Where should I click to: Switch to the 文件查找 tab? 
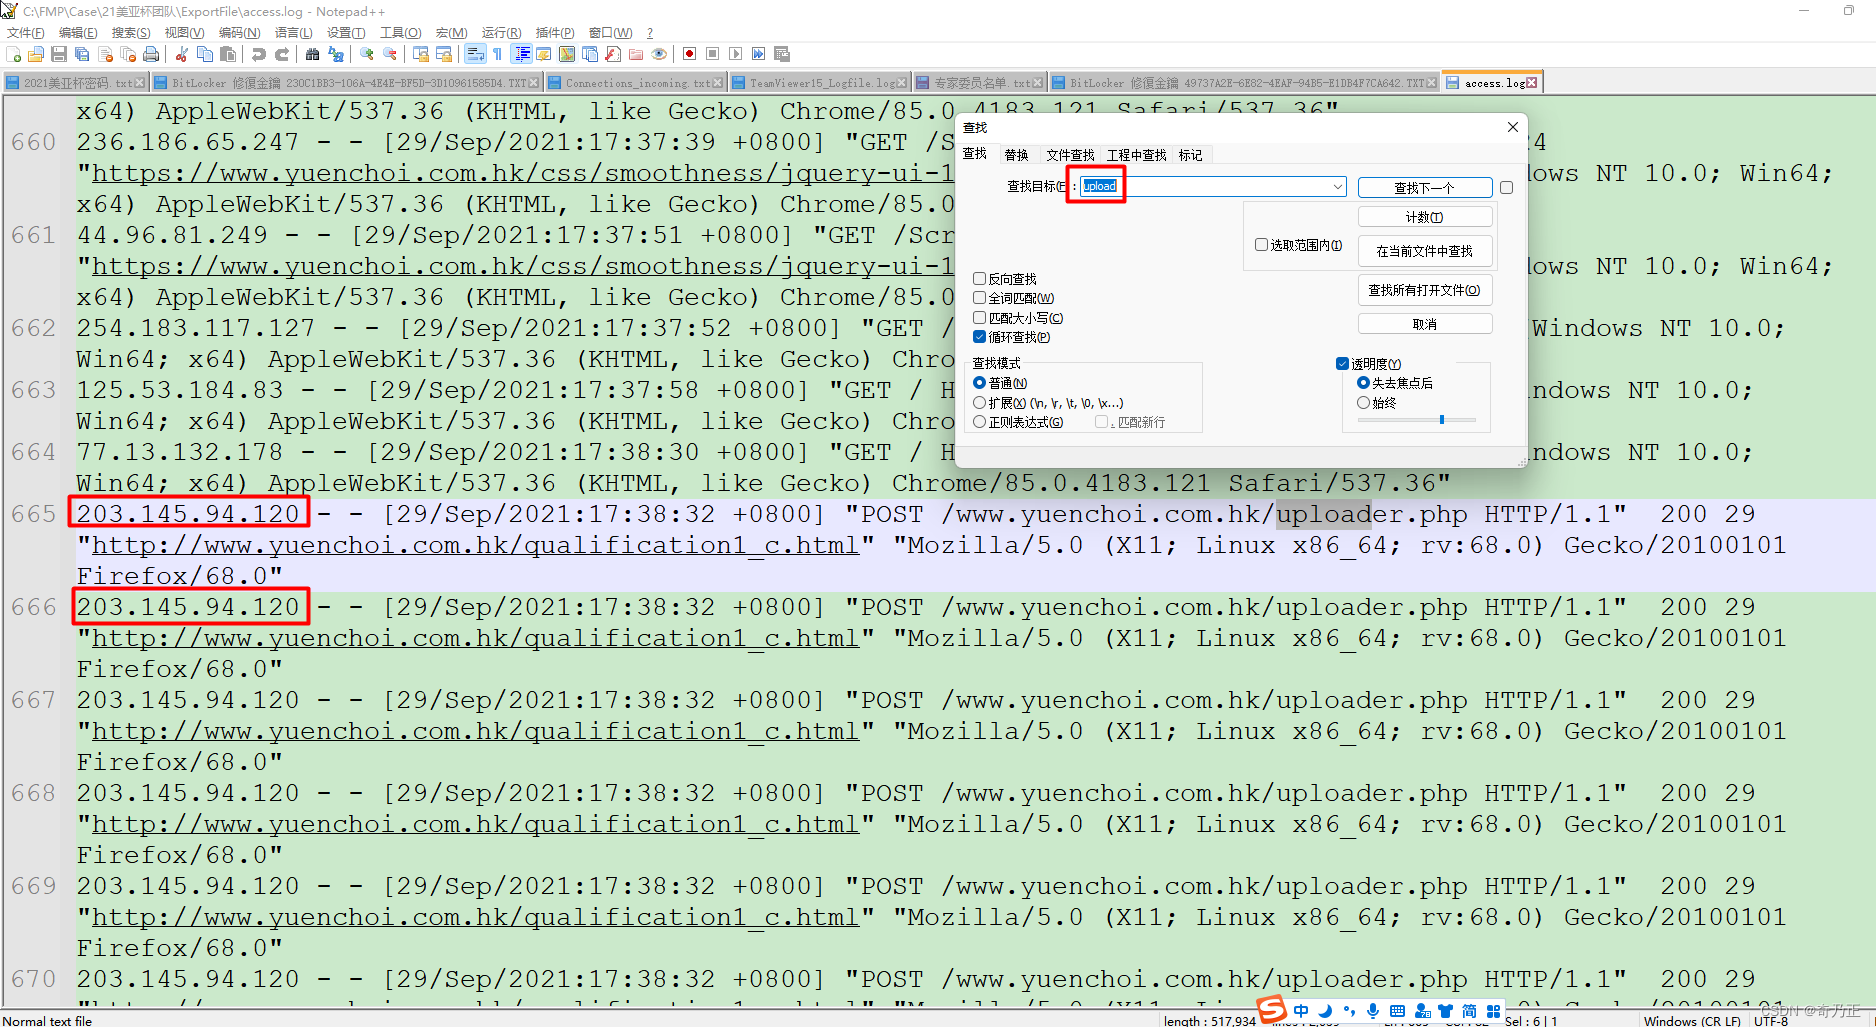tap(1070, 155)
